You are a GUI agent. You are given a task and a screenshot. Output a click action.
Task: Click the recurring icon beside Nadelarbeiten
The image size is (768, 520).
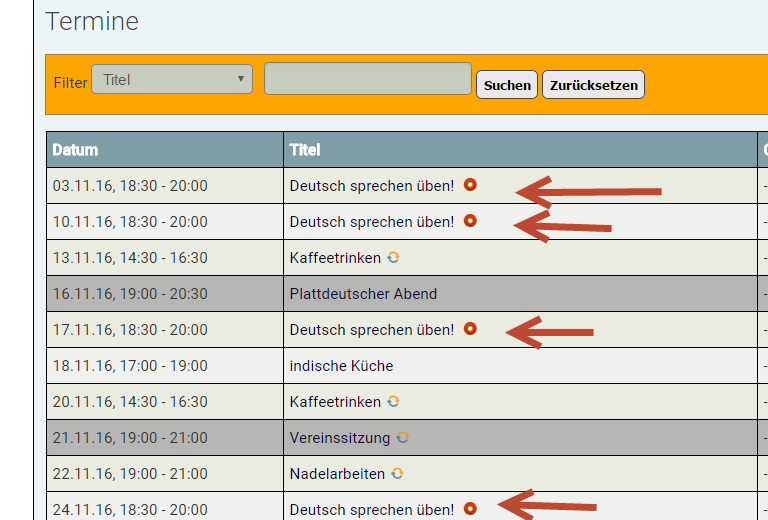(397, 473)
